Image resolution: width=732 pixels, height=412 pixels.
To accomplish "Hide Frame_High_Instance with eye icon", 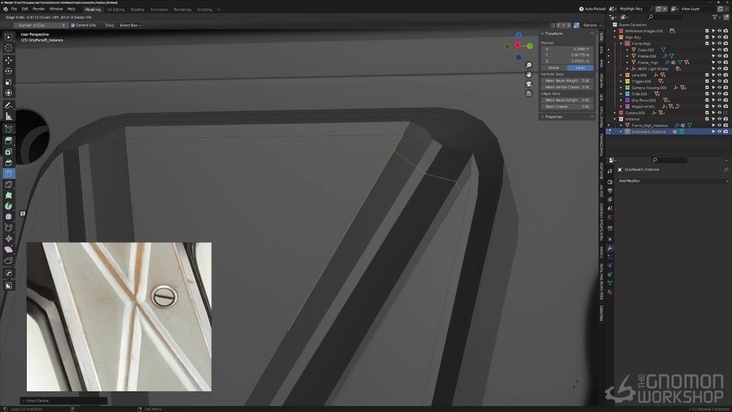I will (x=719, y=126).
